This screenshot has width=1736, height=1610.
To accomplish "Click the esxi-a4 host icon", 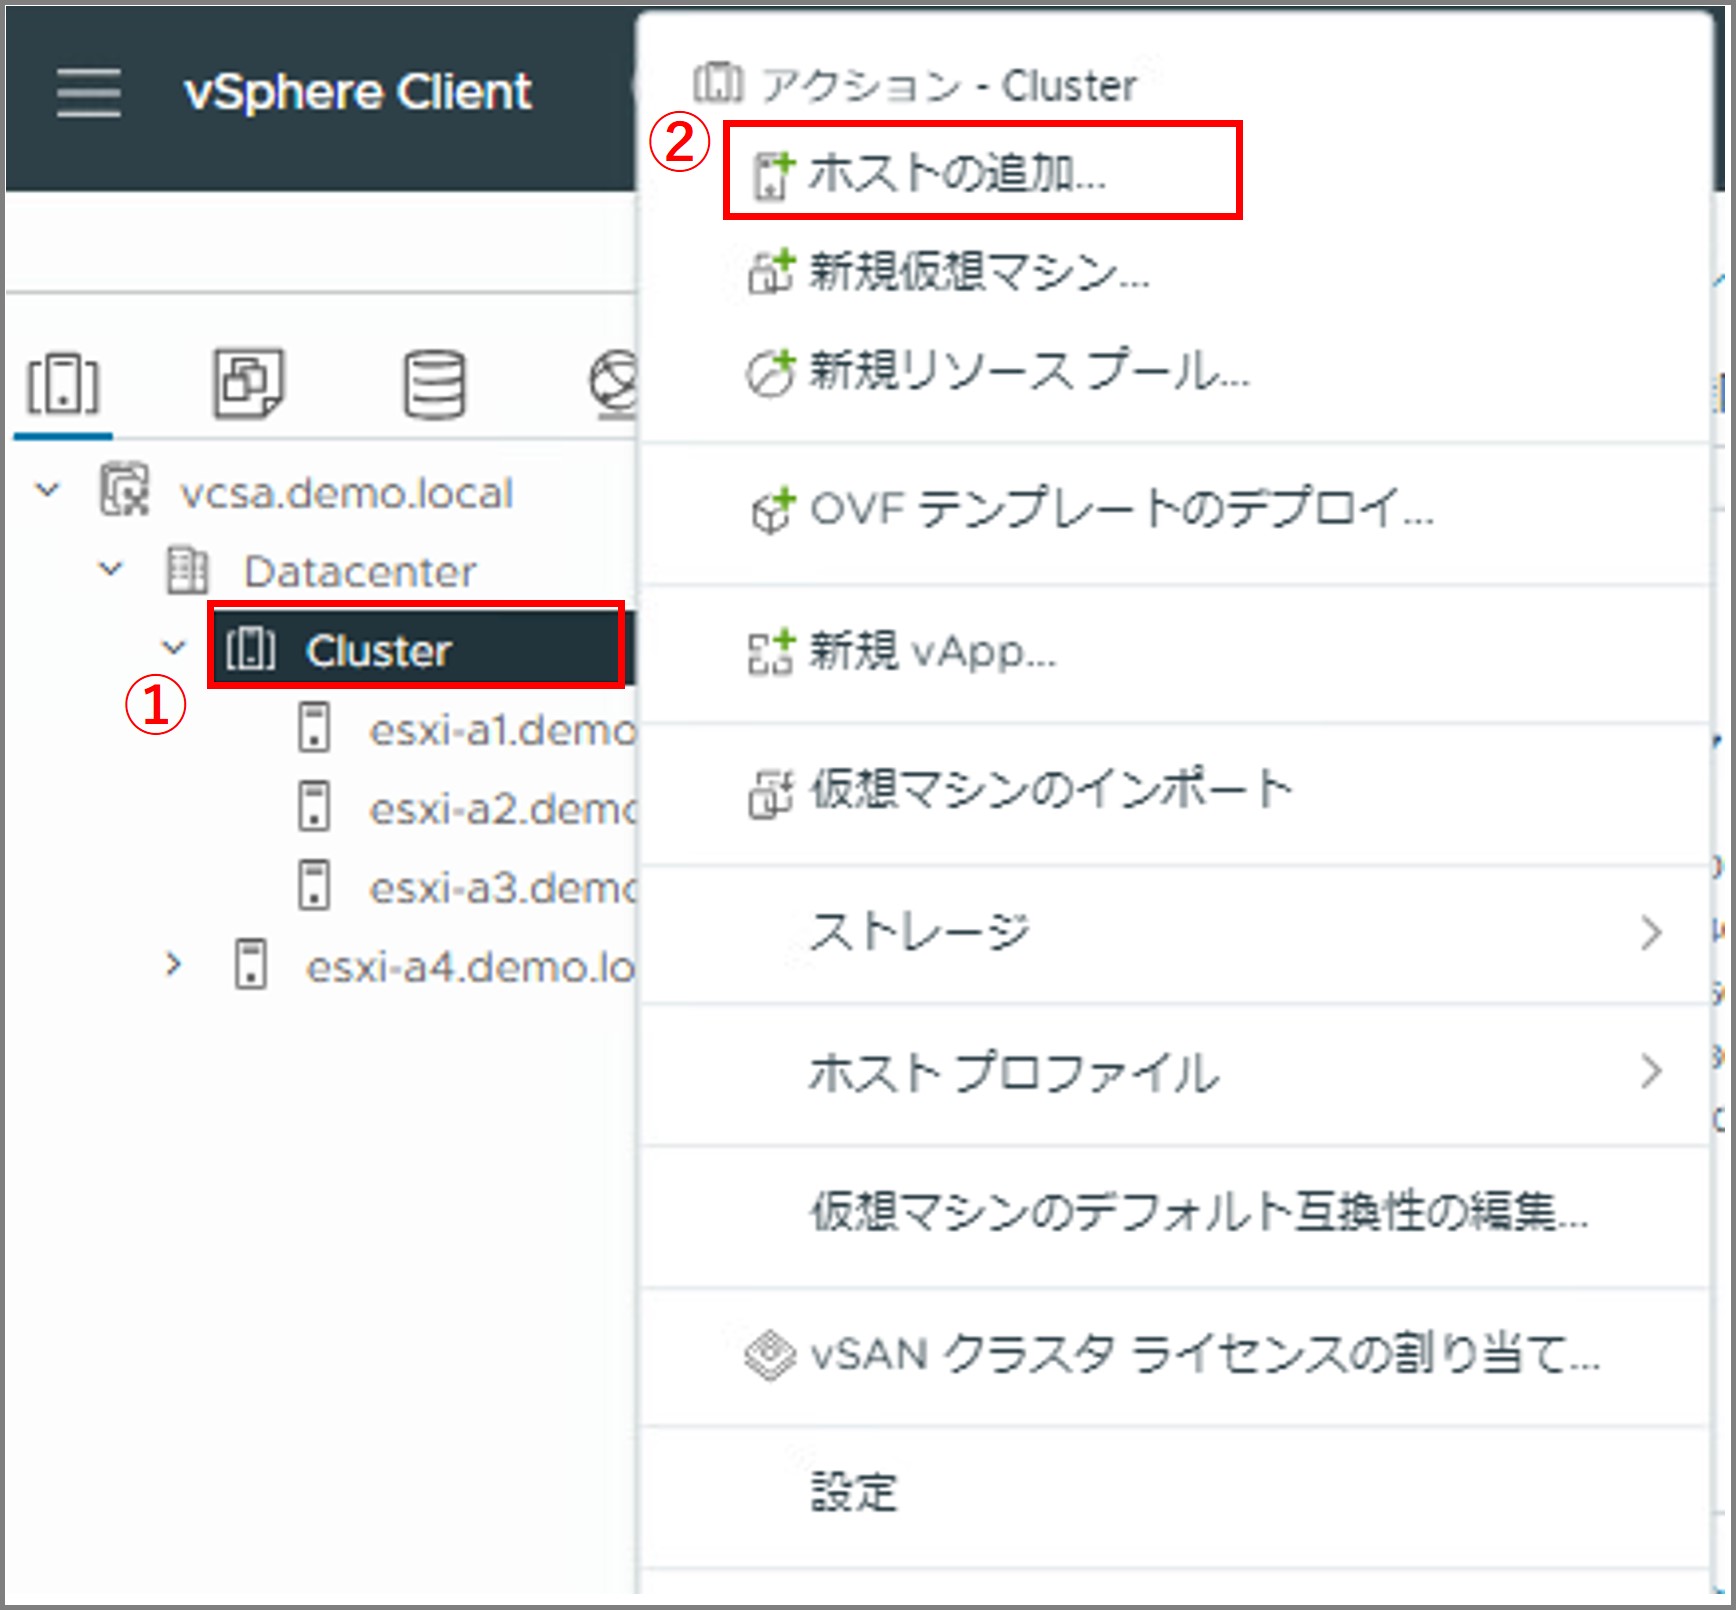I will (250, 964).
